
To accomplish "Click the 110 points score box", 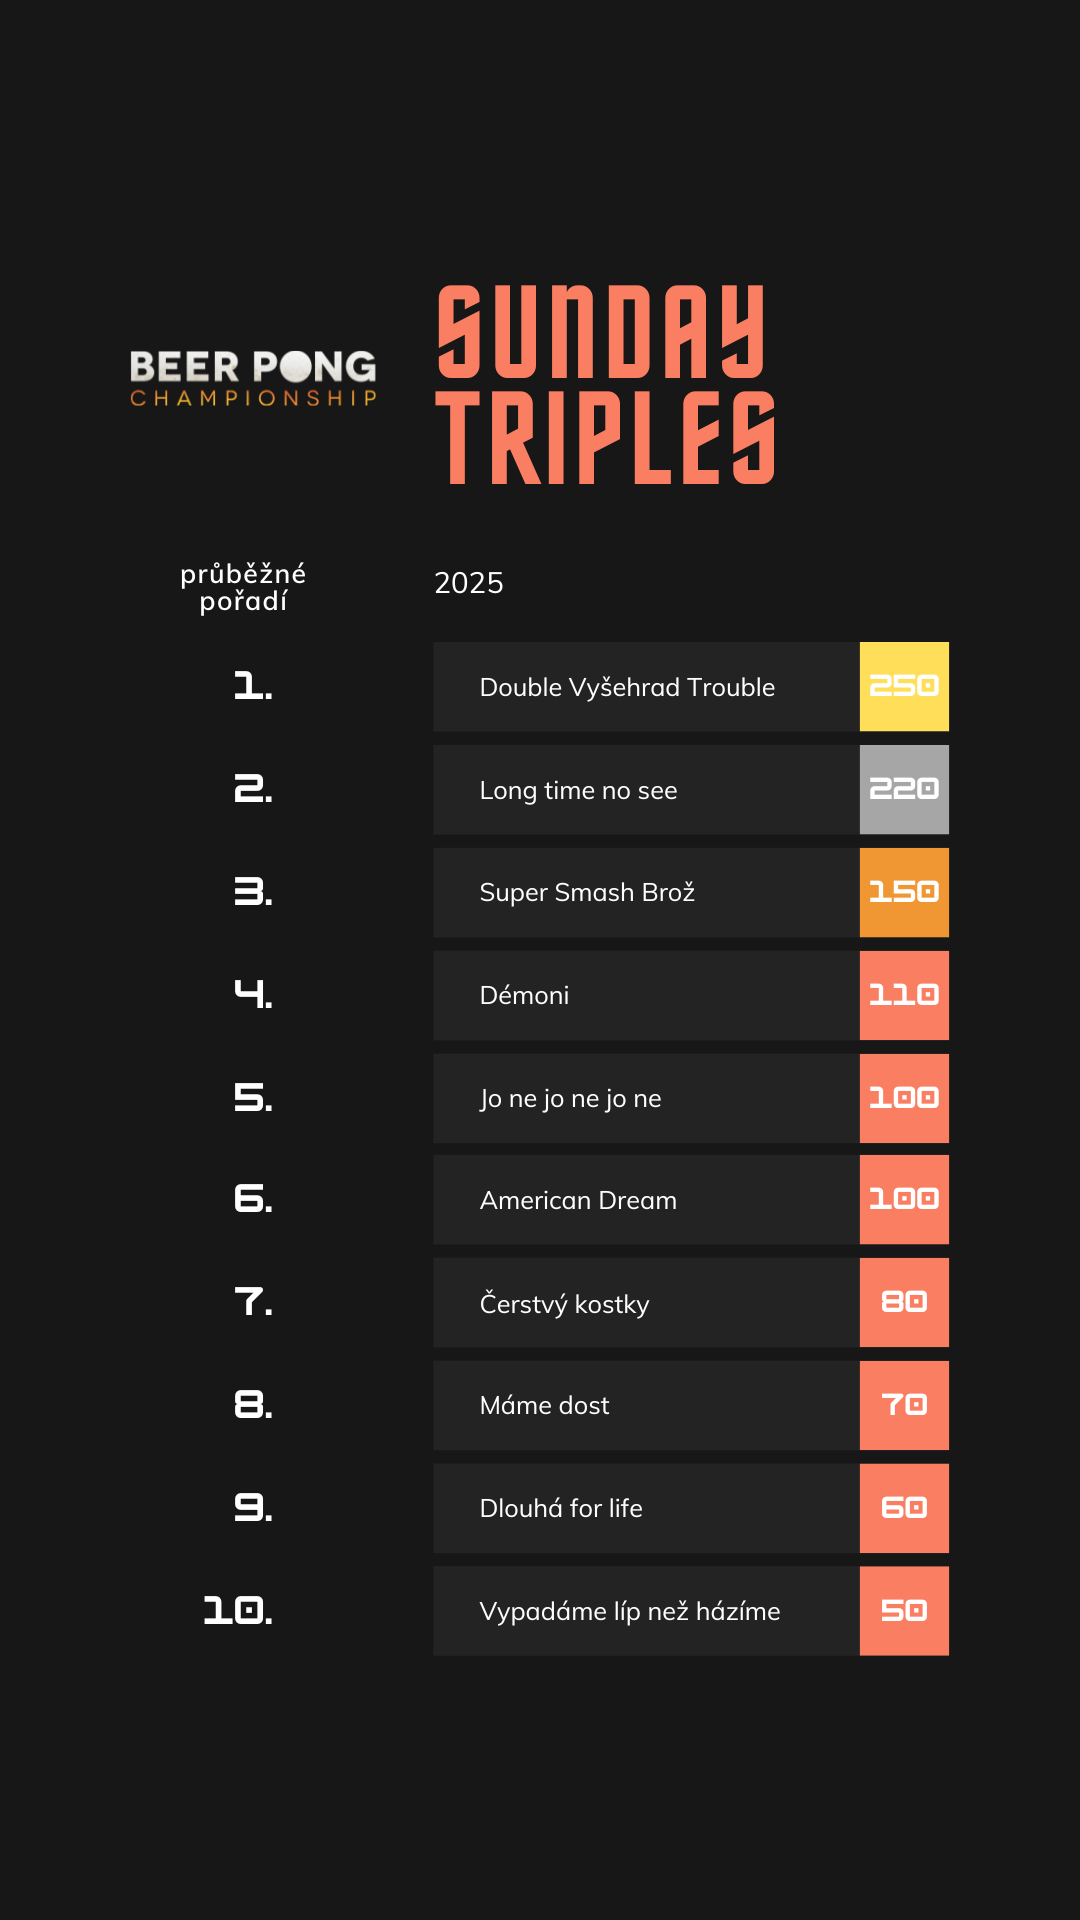I will pyautogui.click(x=904, y=995).
